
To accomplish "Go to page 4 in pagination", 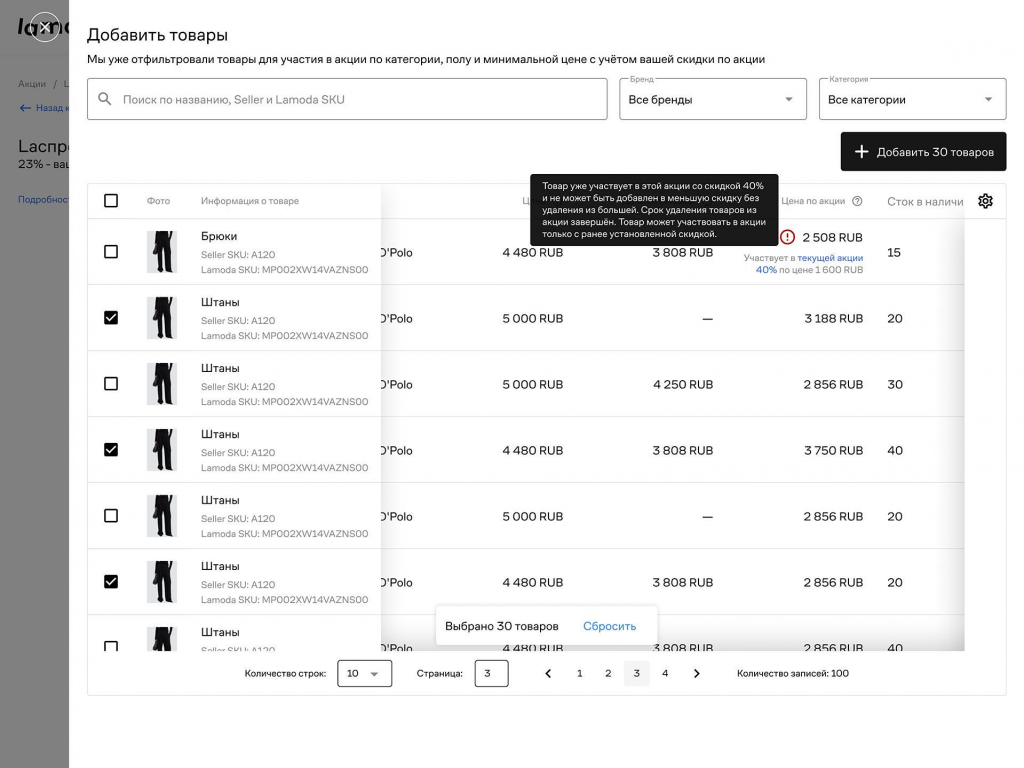I will pyautogui.click(x=665, y=674).
